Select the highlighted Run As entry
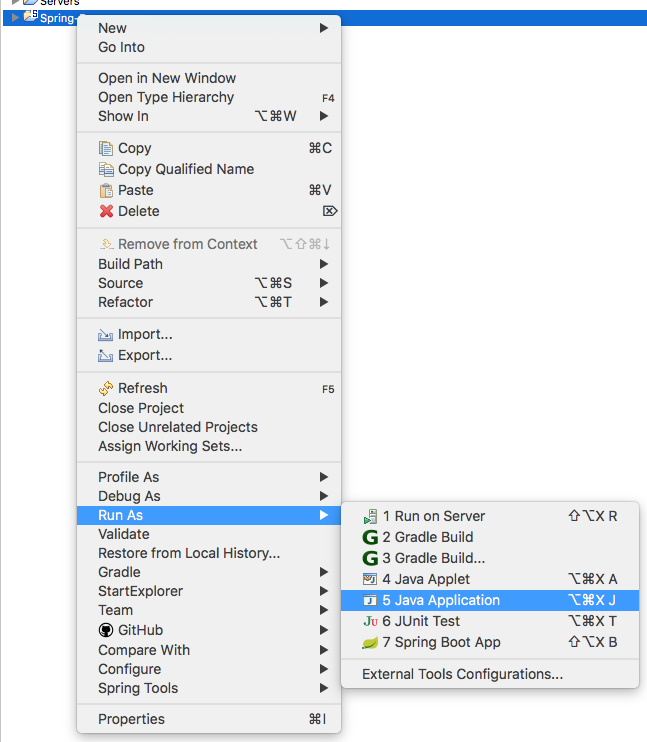 click(x=209, y=515)
